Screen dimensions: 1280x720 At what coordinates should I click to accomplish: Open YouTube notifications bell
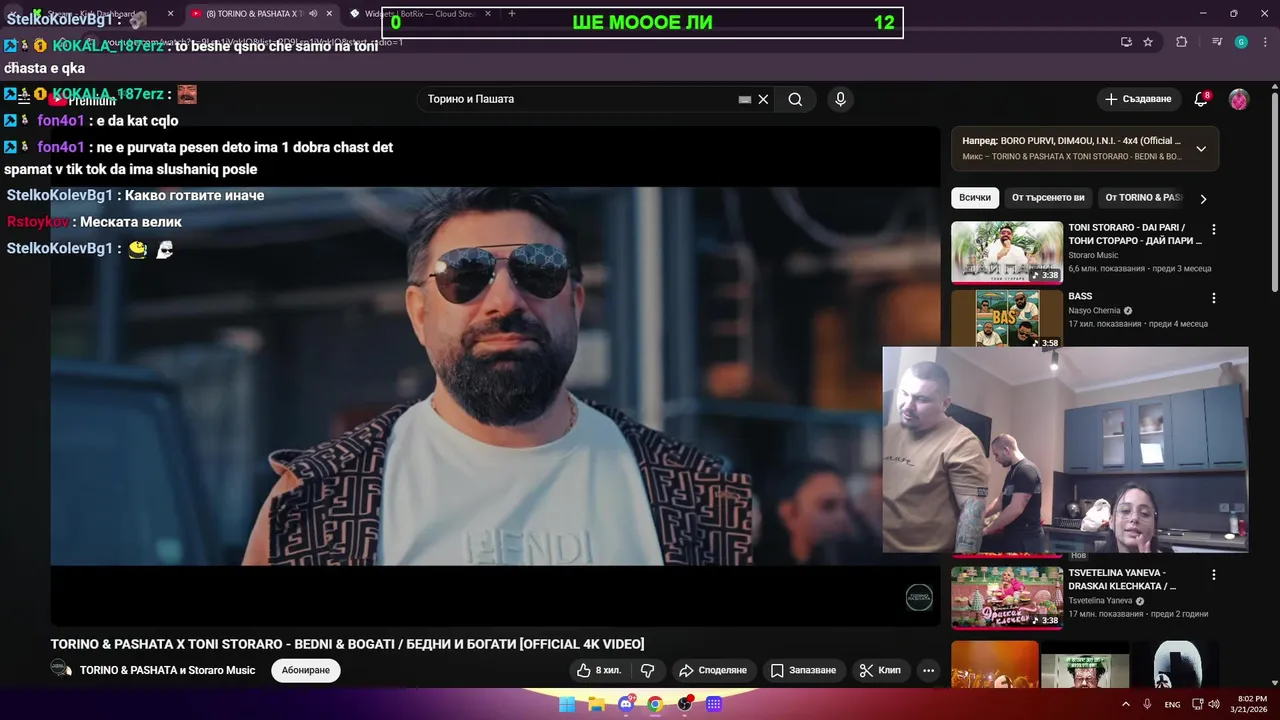point(1201,99)
